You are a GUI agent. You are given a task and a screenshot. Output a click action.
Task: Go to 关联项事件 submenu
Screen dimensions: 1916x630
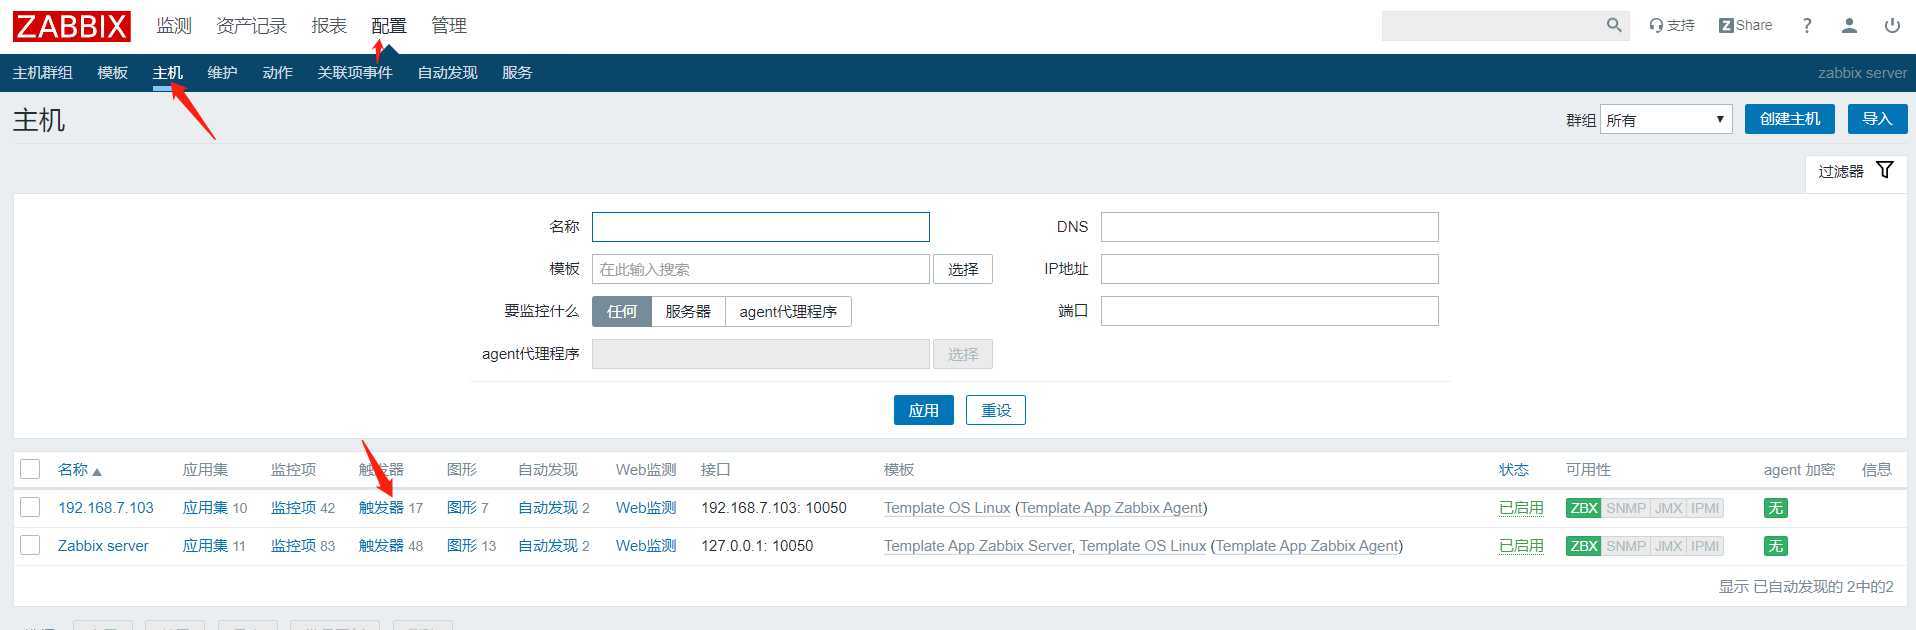coord(355,73)
